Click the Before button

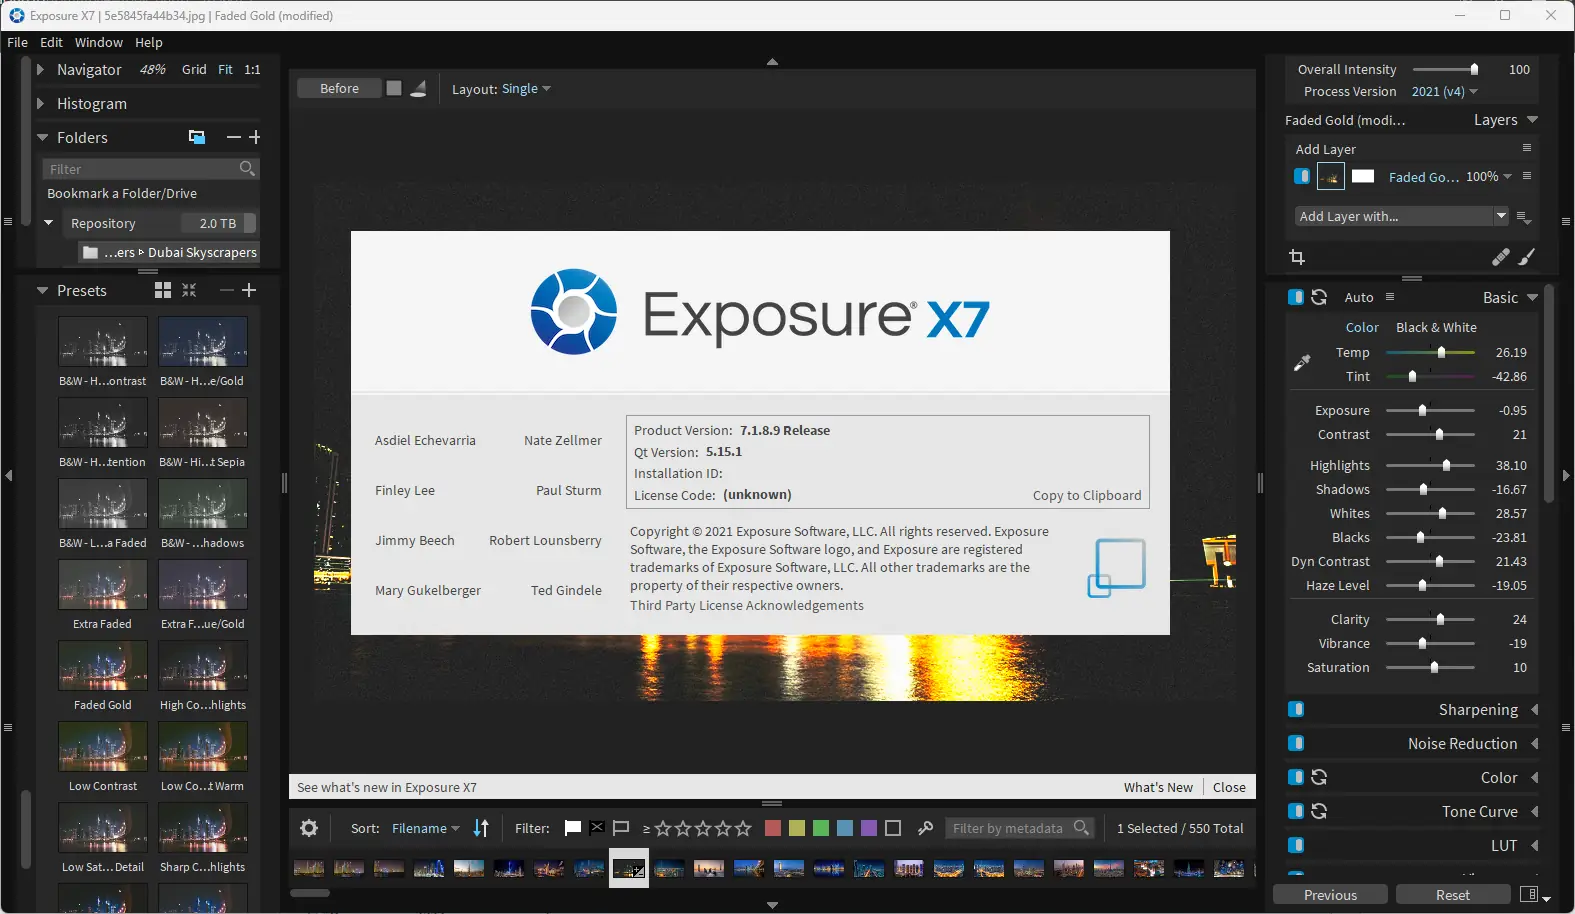click(x=339, y=88)
